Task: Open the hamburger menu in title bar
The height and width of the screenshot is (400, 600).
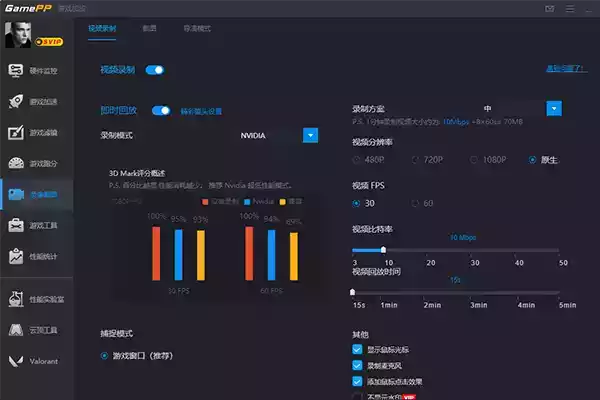Action: 570,8
